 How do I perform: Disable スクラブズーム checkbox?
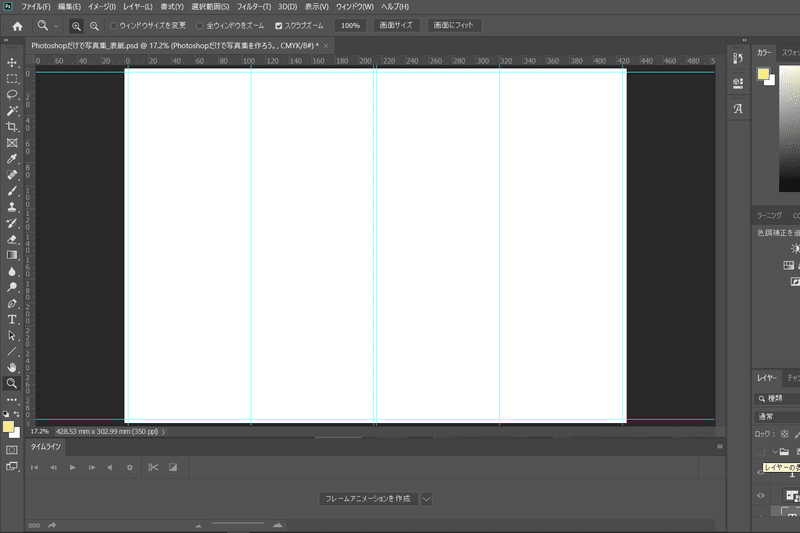pos(279,26)
